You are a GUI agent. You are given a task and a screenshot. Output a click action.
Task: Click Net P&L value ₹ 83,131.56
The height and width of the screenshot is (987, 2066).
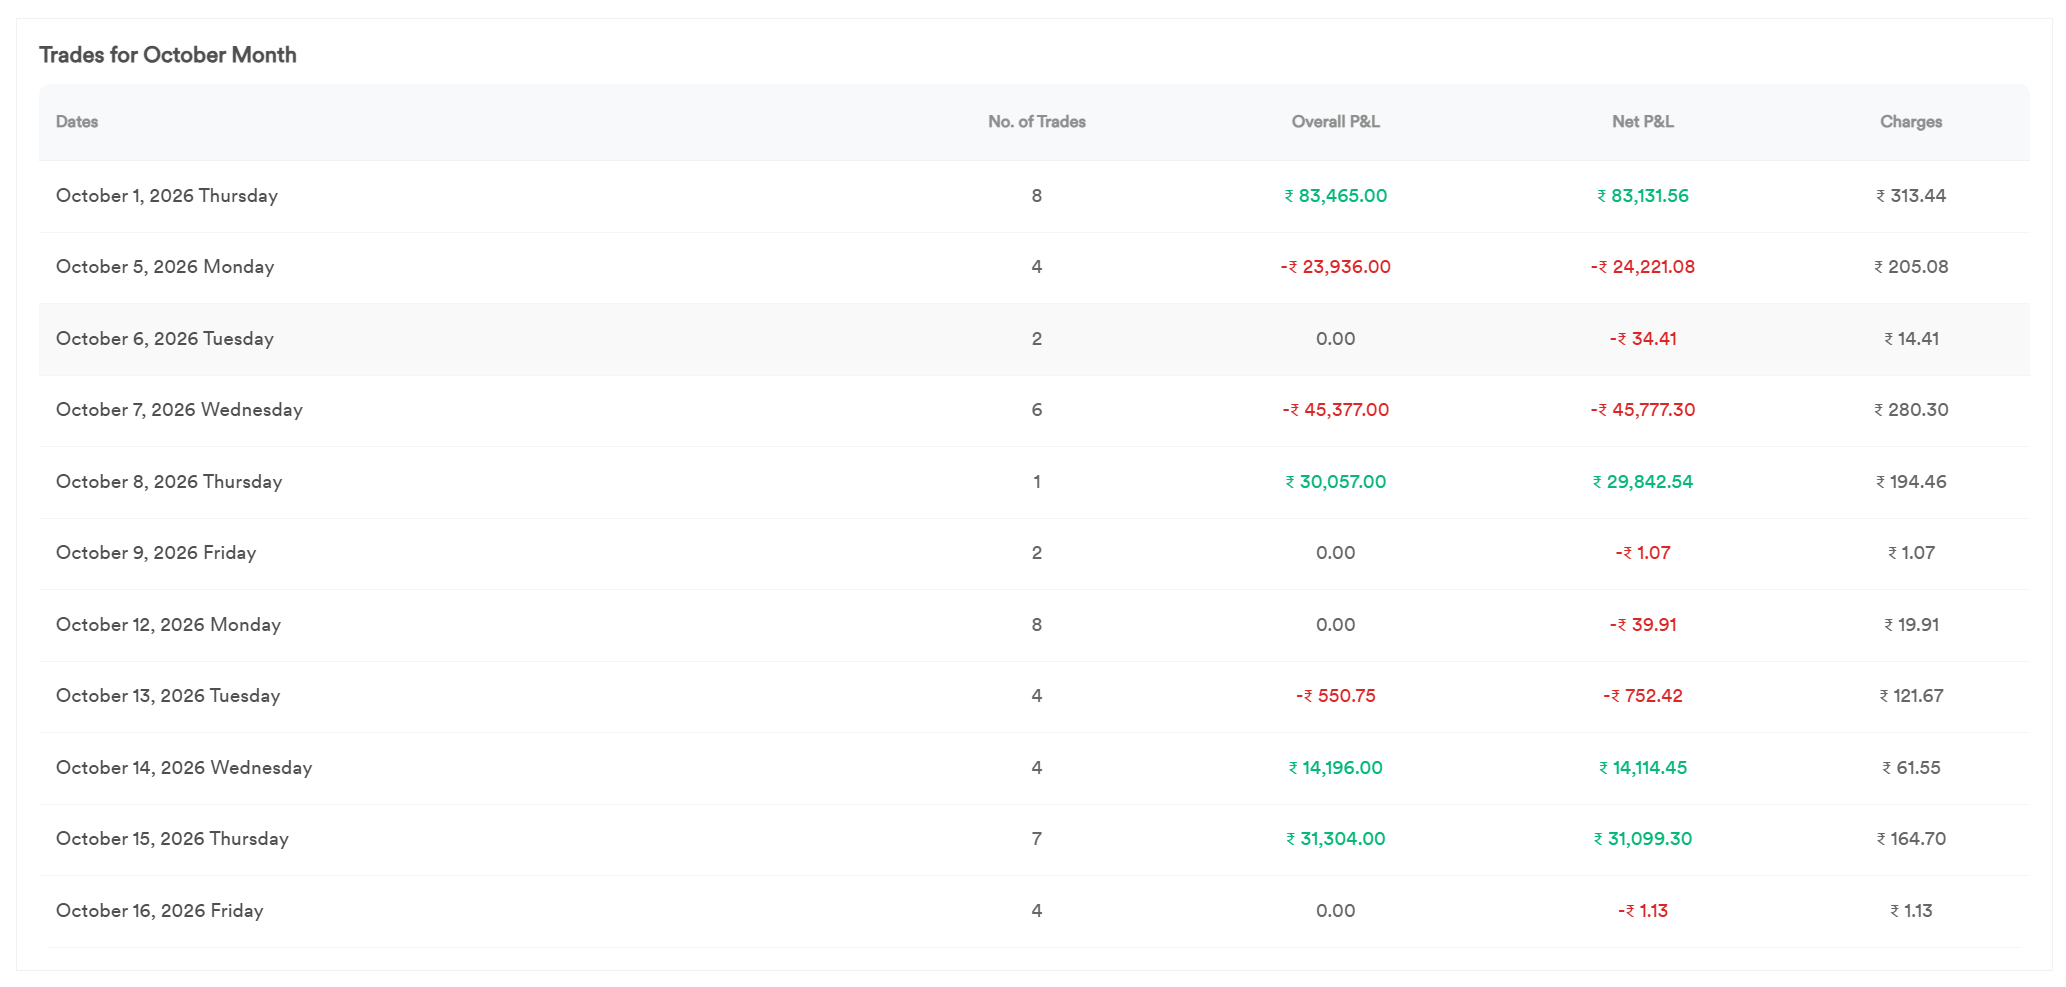[x=1643, y=196]
